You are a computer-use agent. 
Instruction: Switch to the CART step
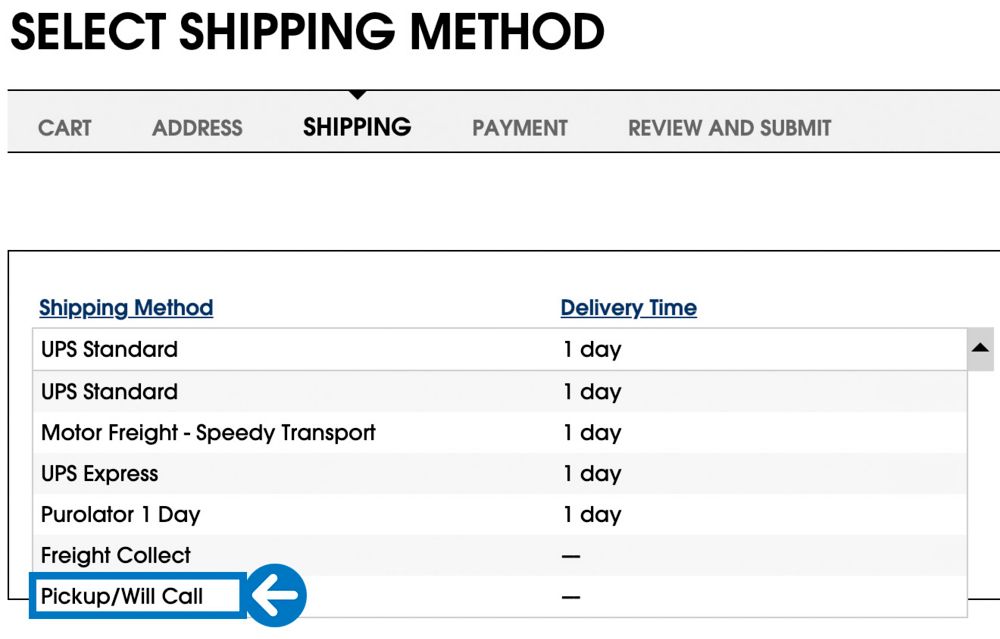[65, 128]
